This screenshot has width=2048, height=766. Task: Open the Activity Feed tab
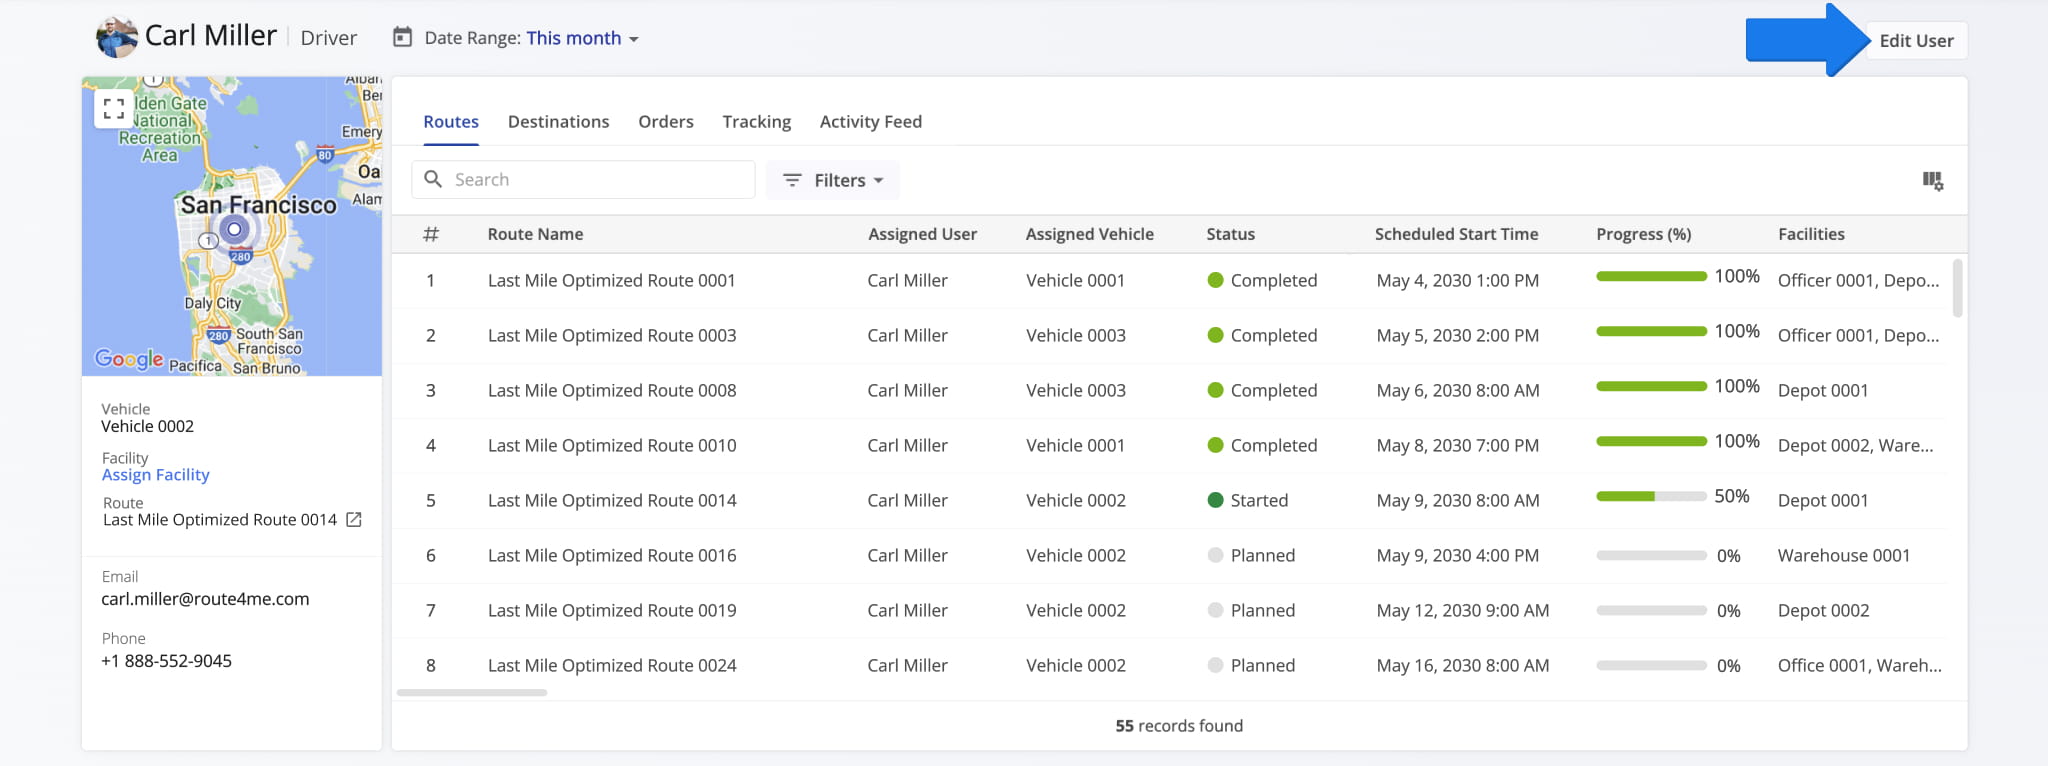click(870, 122)
